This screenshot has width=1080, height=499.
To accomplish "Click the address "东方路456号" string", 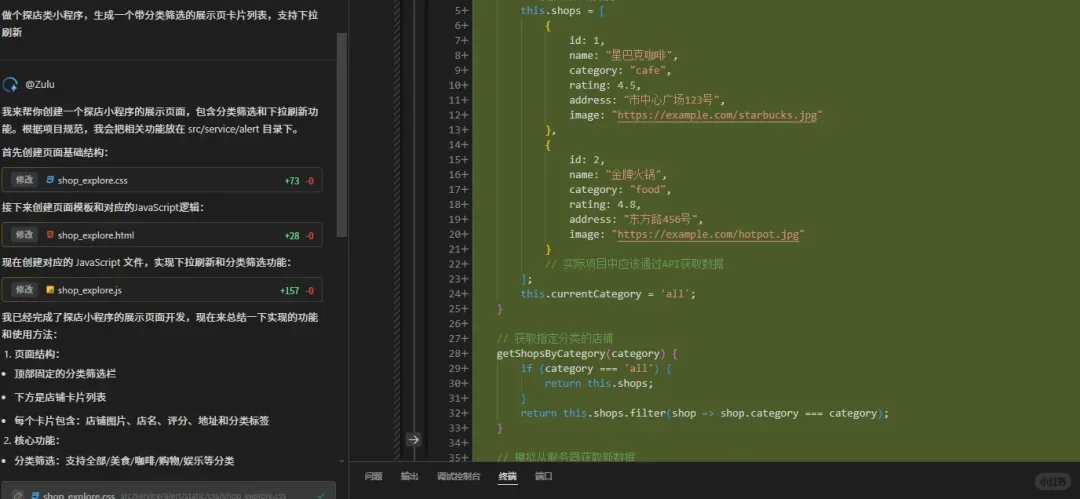I will coord(662,219).
